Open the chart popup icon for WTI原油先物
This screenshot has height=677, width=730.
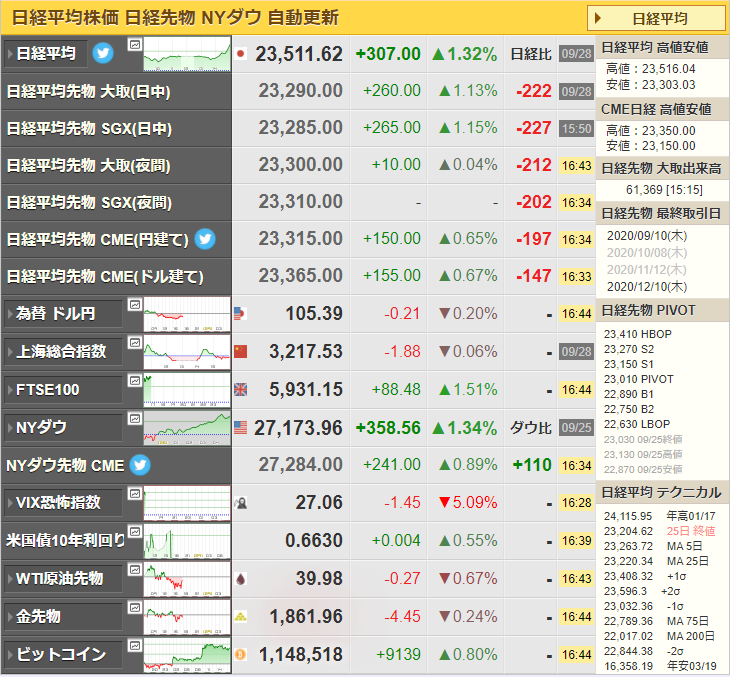pyautogui.click(x=135, y=569)
